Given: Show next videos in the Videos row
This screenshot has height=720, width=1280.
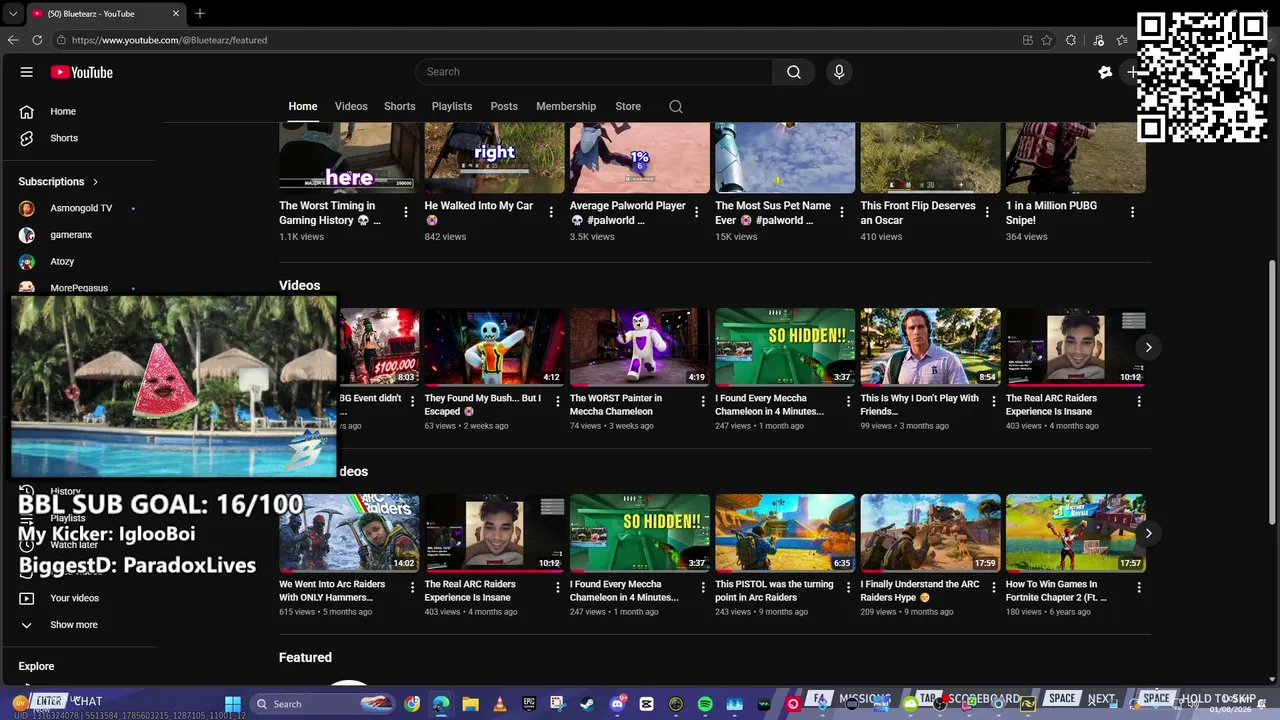Looking at the screenshot, I should coord(1148,347).
